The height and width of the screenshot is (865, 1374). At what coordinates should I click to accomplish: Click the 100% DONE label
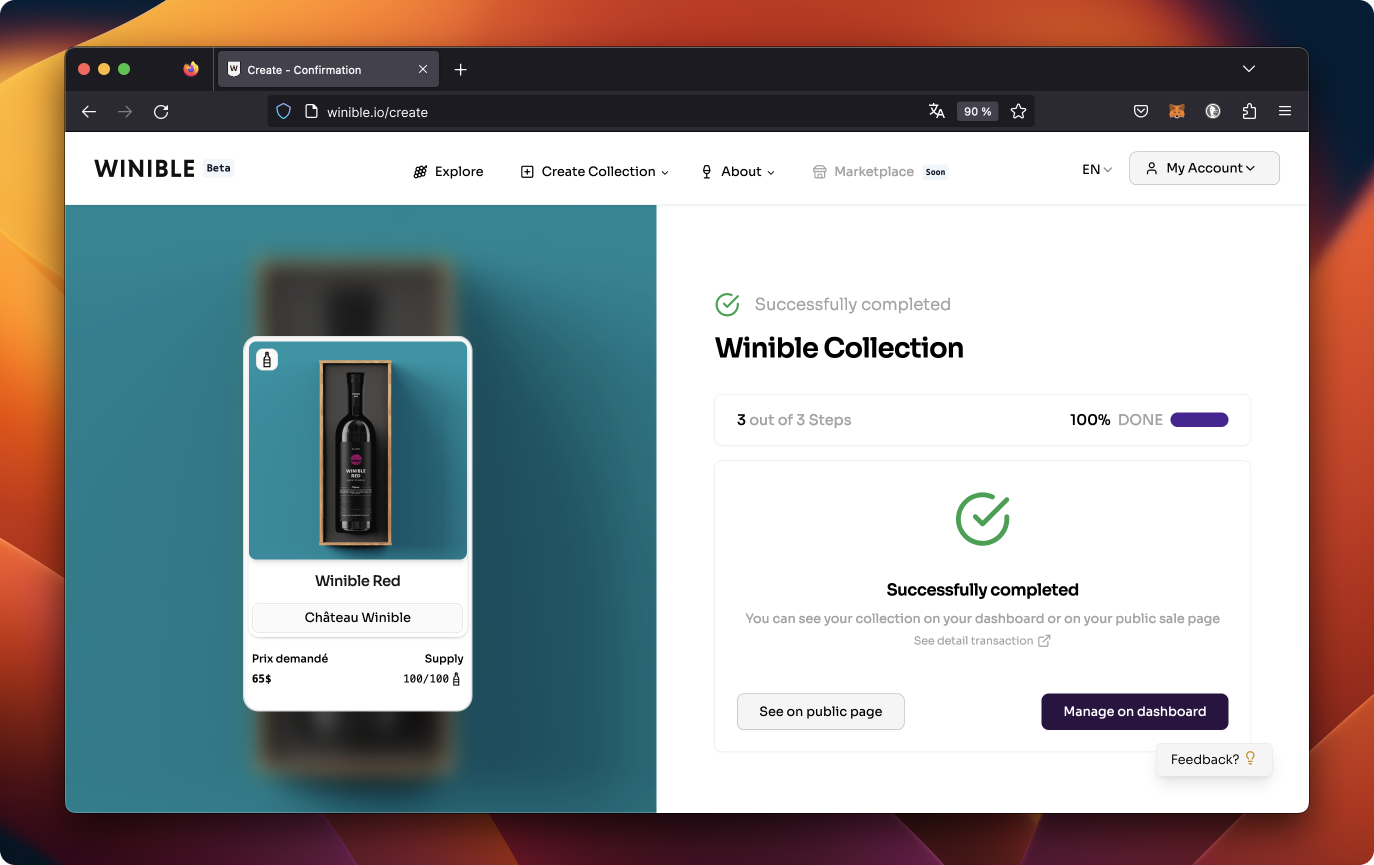point(1116,420)
